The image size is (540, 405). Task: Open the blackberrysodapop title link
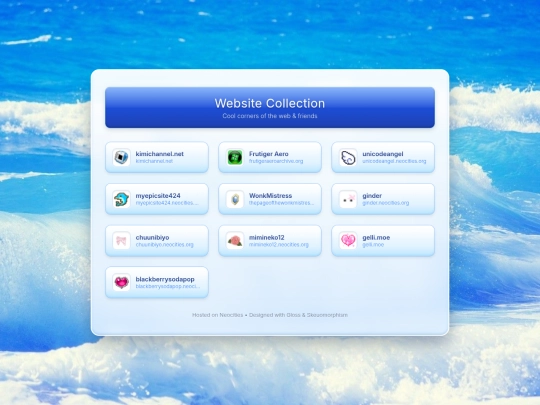(165, 279)
